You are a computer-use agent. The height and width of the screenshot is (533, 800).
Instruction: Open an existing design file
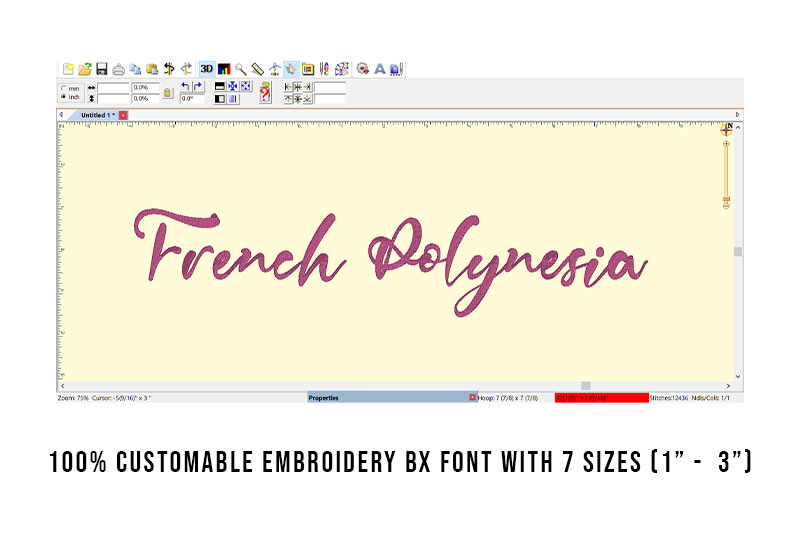[85, 69]
